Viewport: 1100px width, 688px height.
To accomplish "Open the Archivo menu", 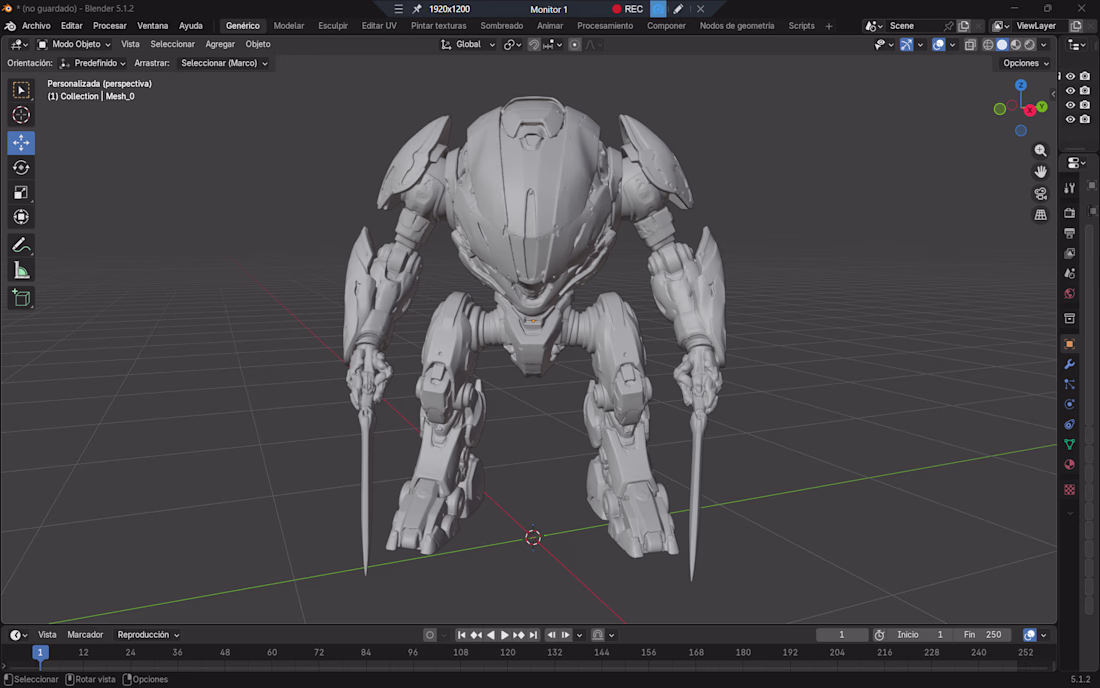I will [36, 26].
